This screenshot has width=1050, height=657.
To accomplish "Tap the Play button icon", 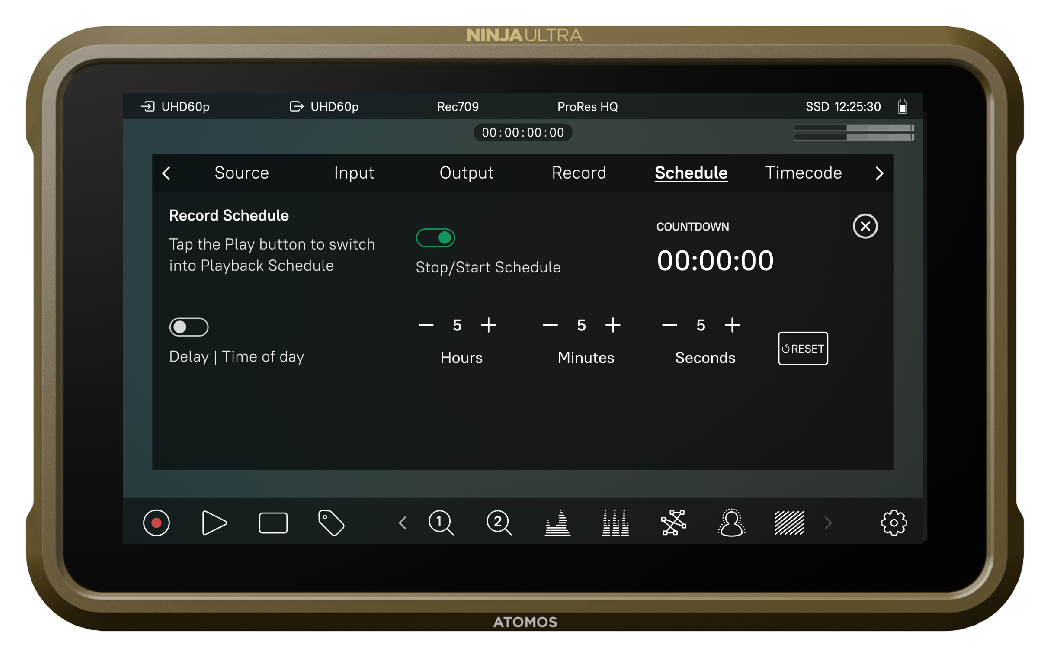I will [x=214, y=522].
